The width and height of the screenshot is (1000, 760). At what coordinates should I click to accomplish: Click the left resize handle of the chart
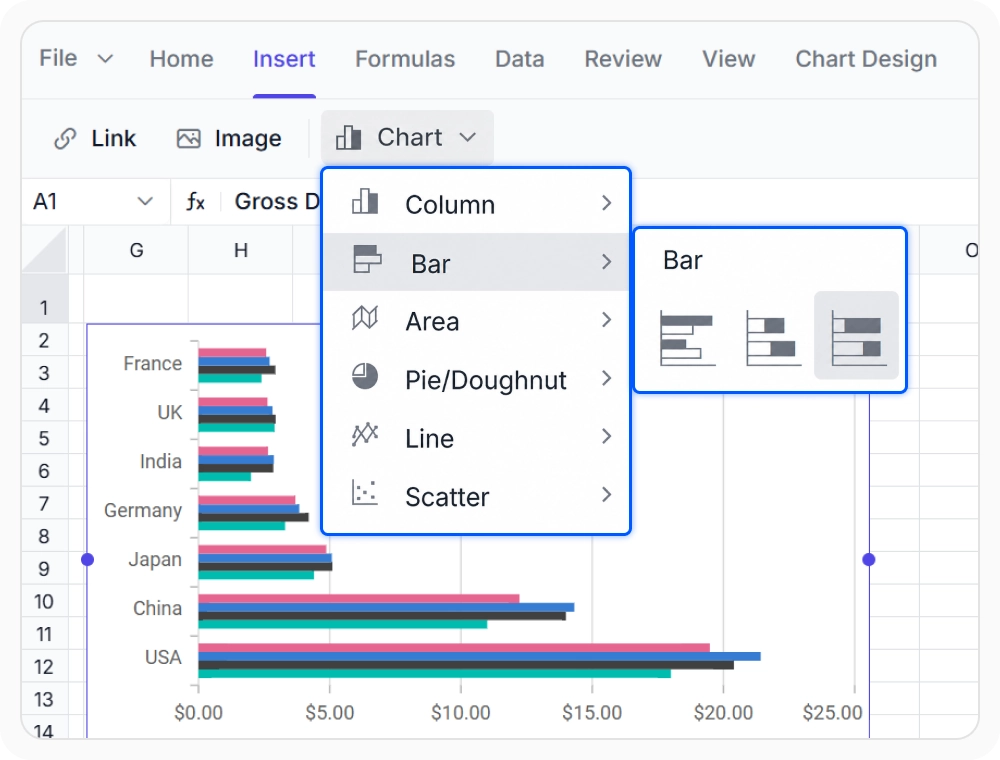point(88,560)
